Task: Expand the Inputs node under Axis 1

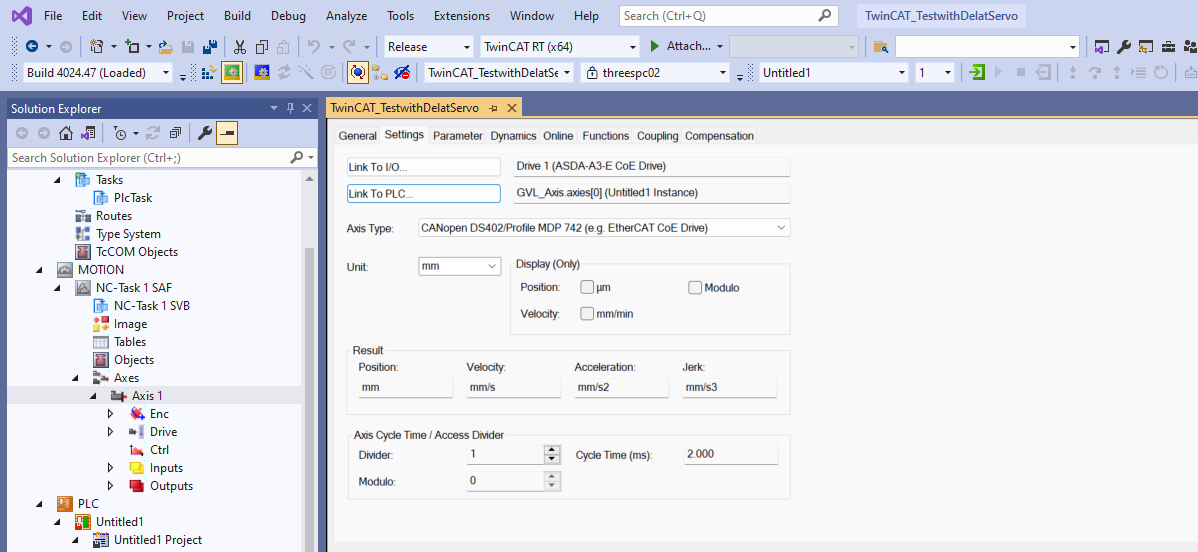Action: tap(112, 468)
